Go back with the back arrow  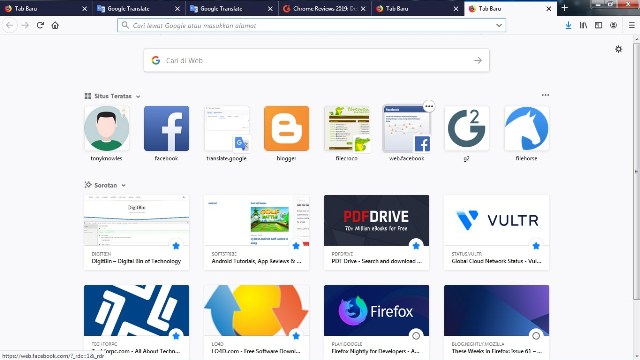9,25
